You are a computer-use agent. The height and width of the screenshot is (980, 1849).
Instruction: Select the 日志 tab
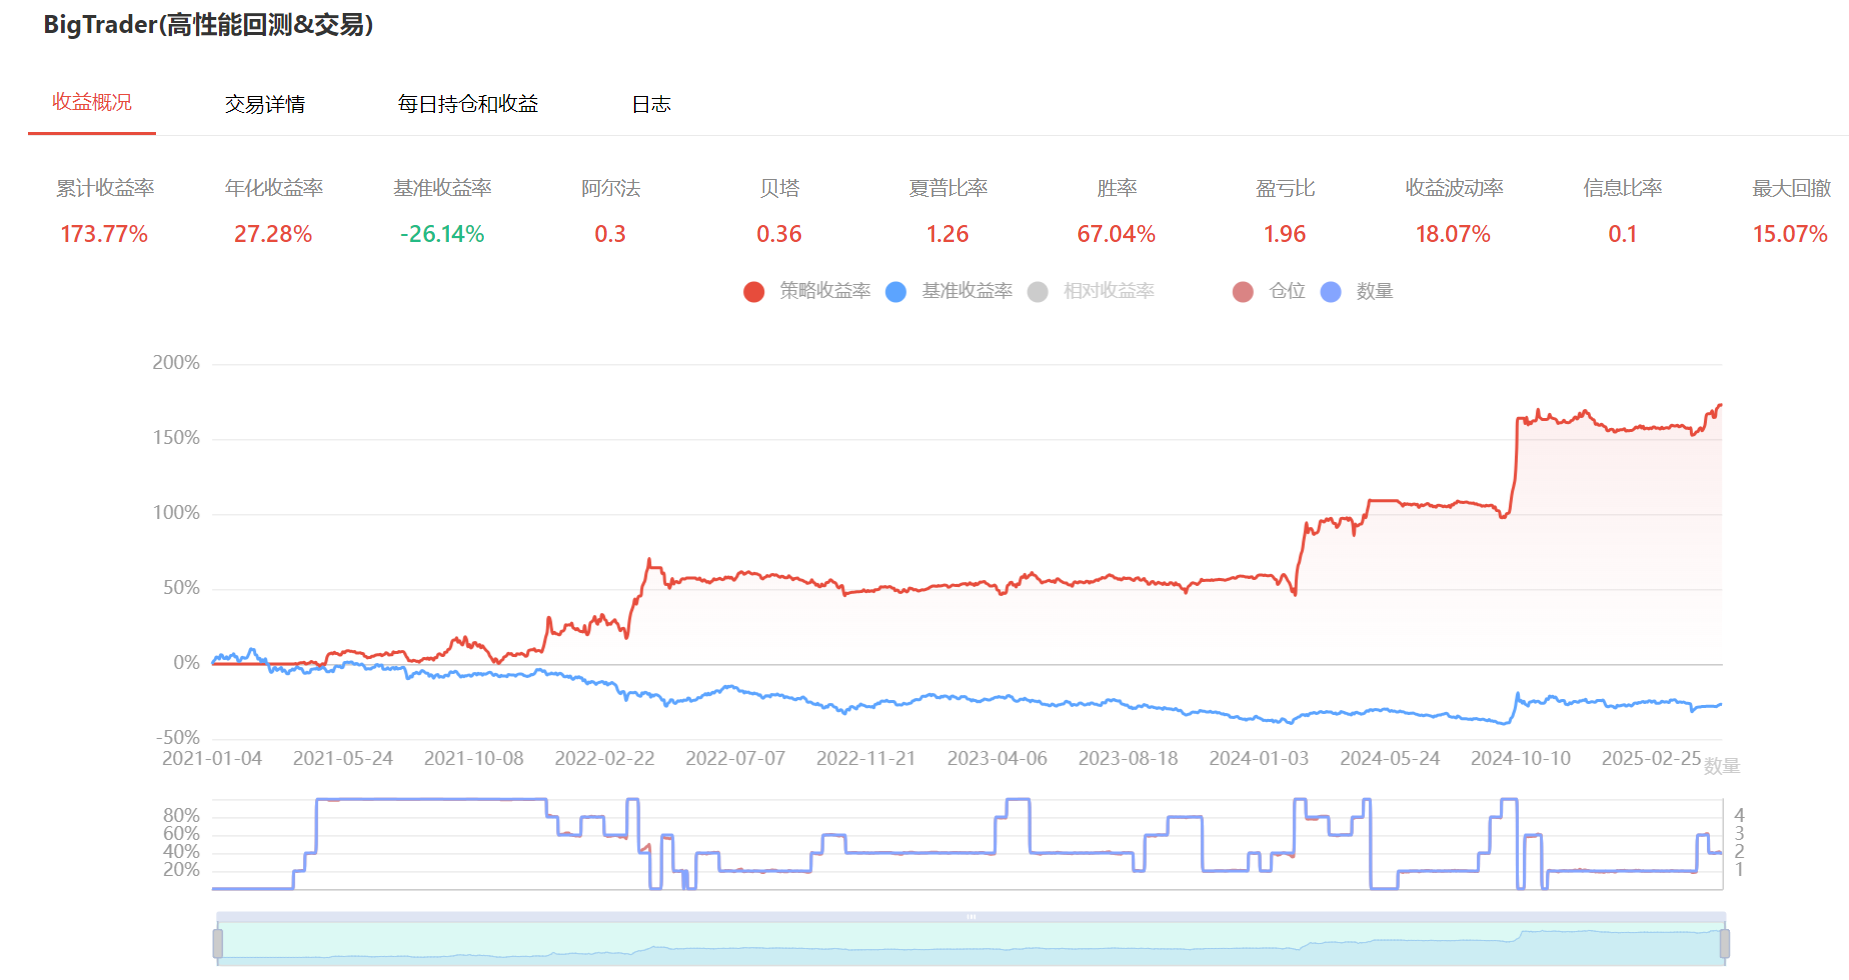coord(651,104)
